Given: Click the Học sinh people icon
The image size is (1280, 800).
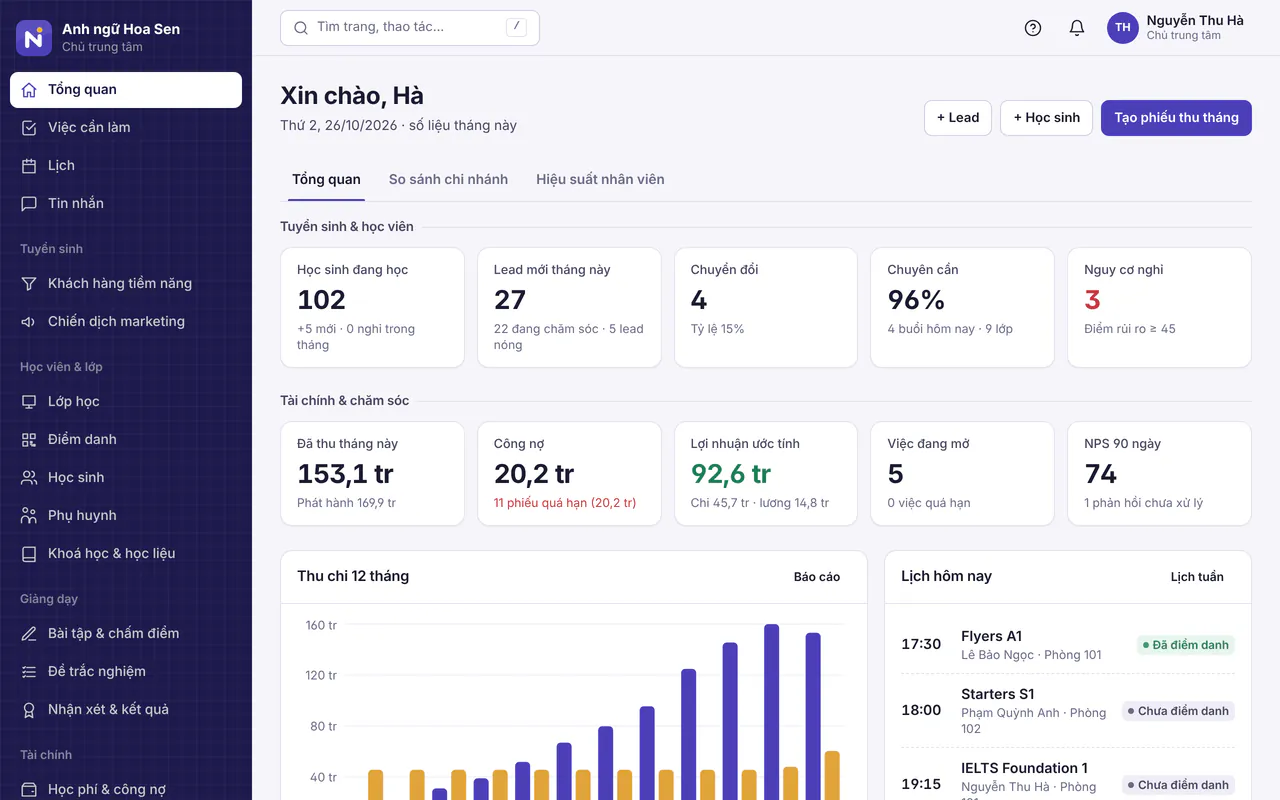Looking at the screenshot, I should [29, 478].
